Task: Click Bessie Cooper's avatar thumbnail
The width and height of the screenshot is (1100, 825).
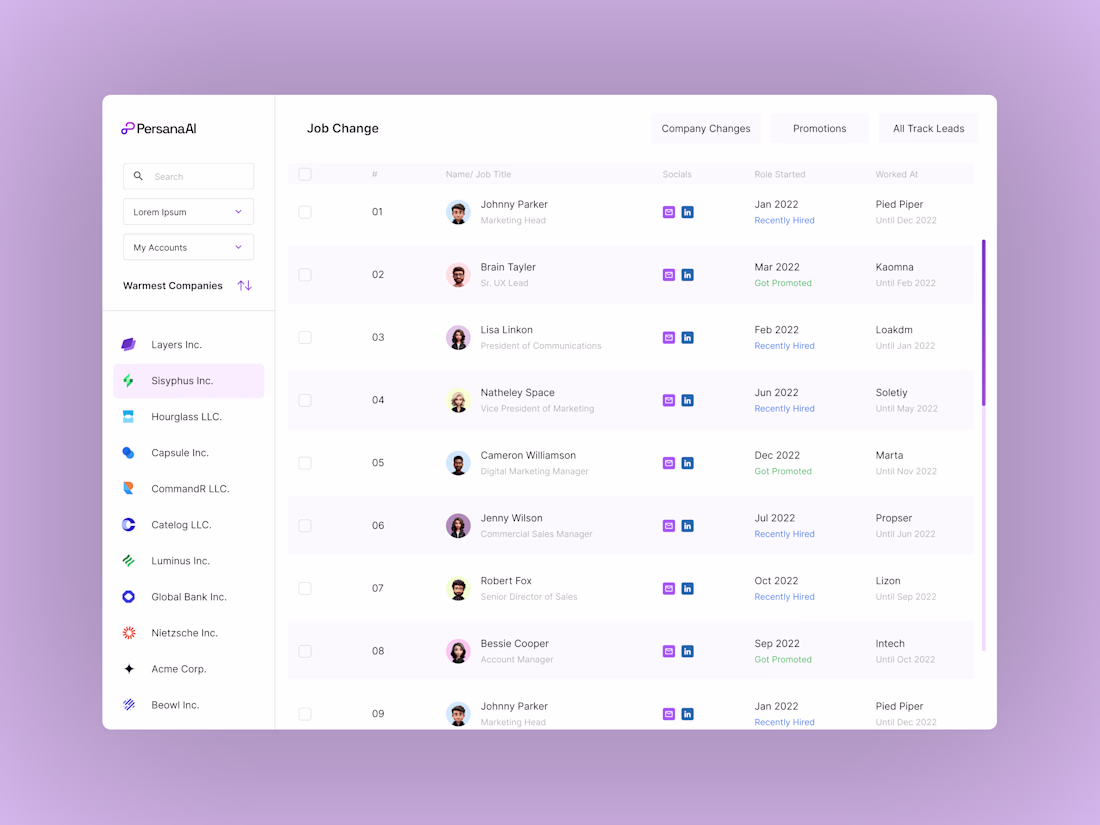Action: click(x=458, y=651)
